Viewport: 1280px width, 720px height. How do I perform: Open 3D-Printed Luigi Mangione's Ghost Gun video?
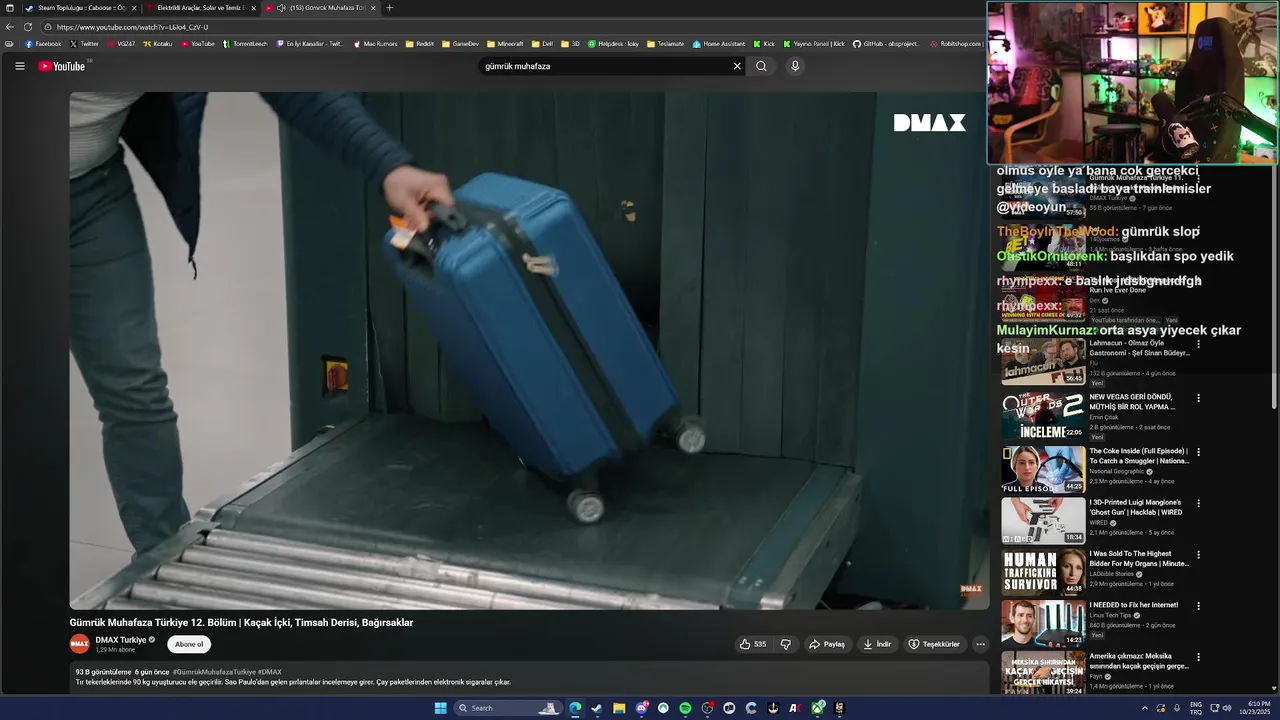[1043, 520]
